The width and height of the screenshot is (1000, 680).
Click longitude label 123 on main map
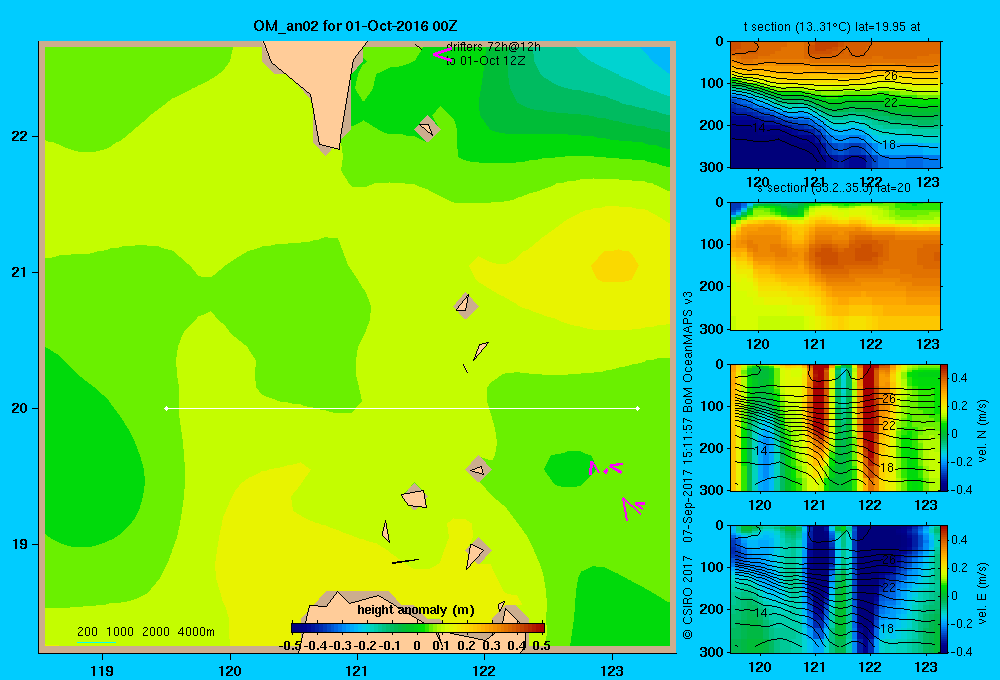coord(612,670)
